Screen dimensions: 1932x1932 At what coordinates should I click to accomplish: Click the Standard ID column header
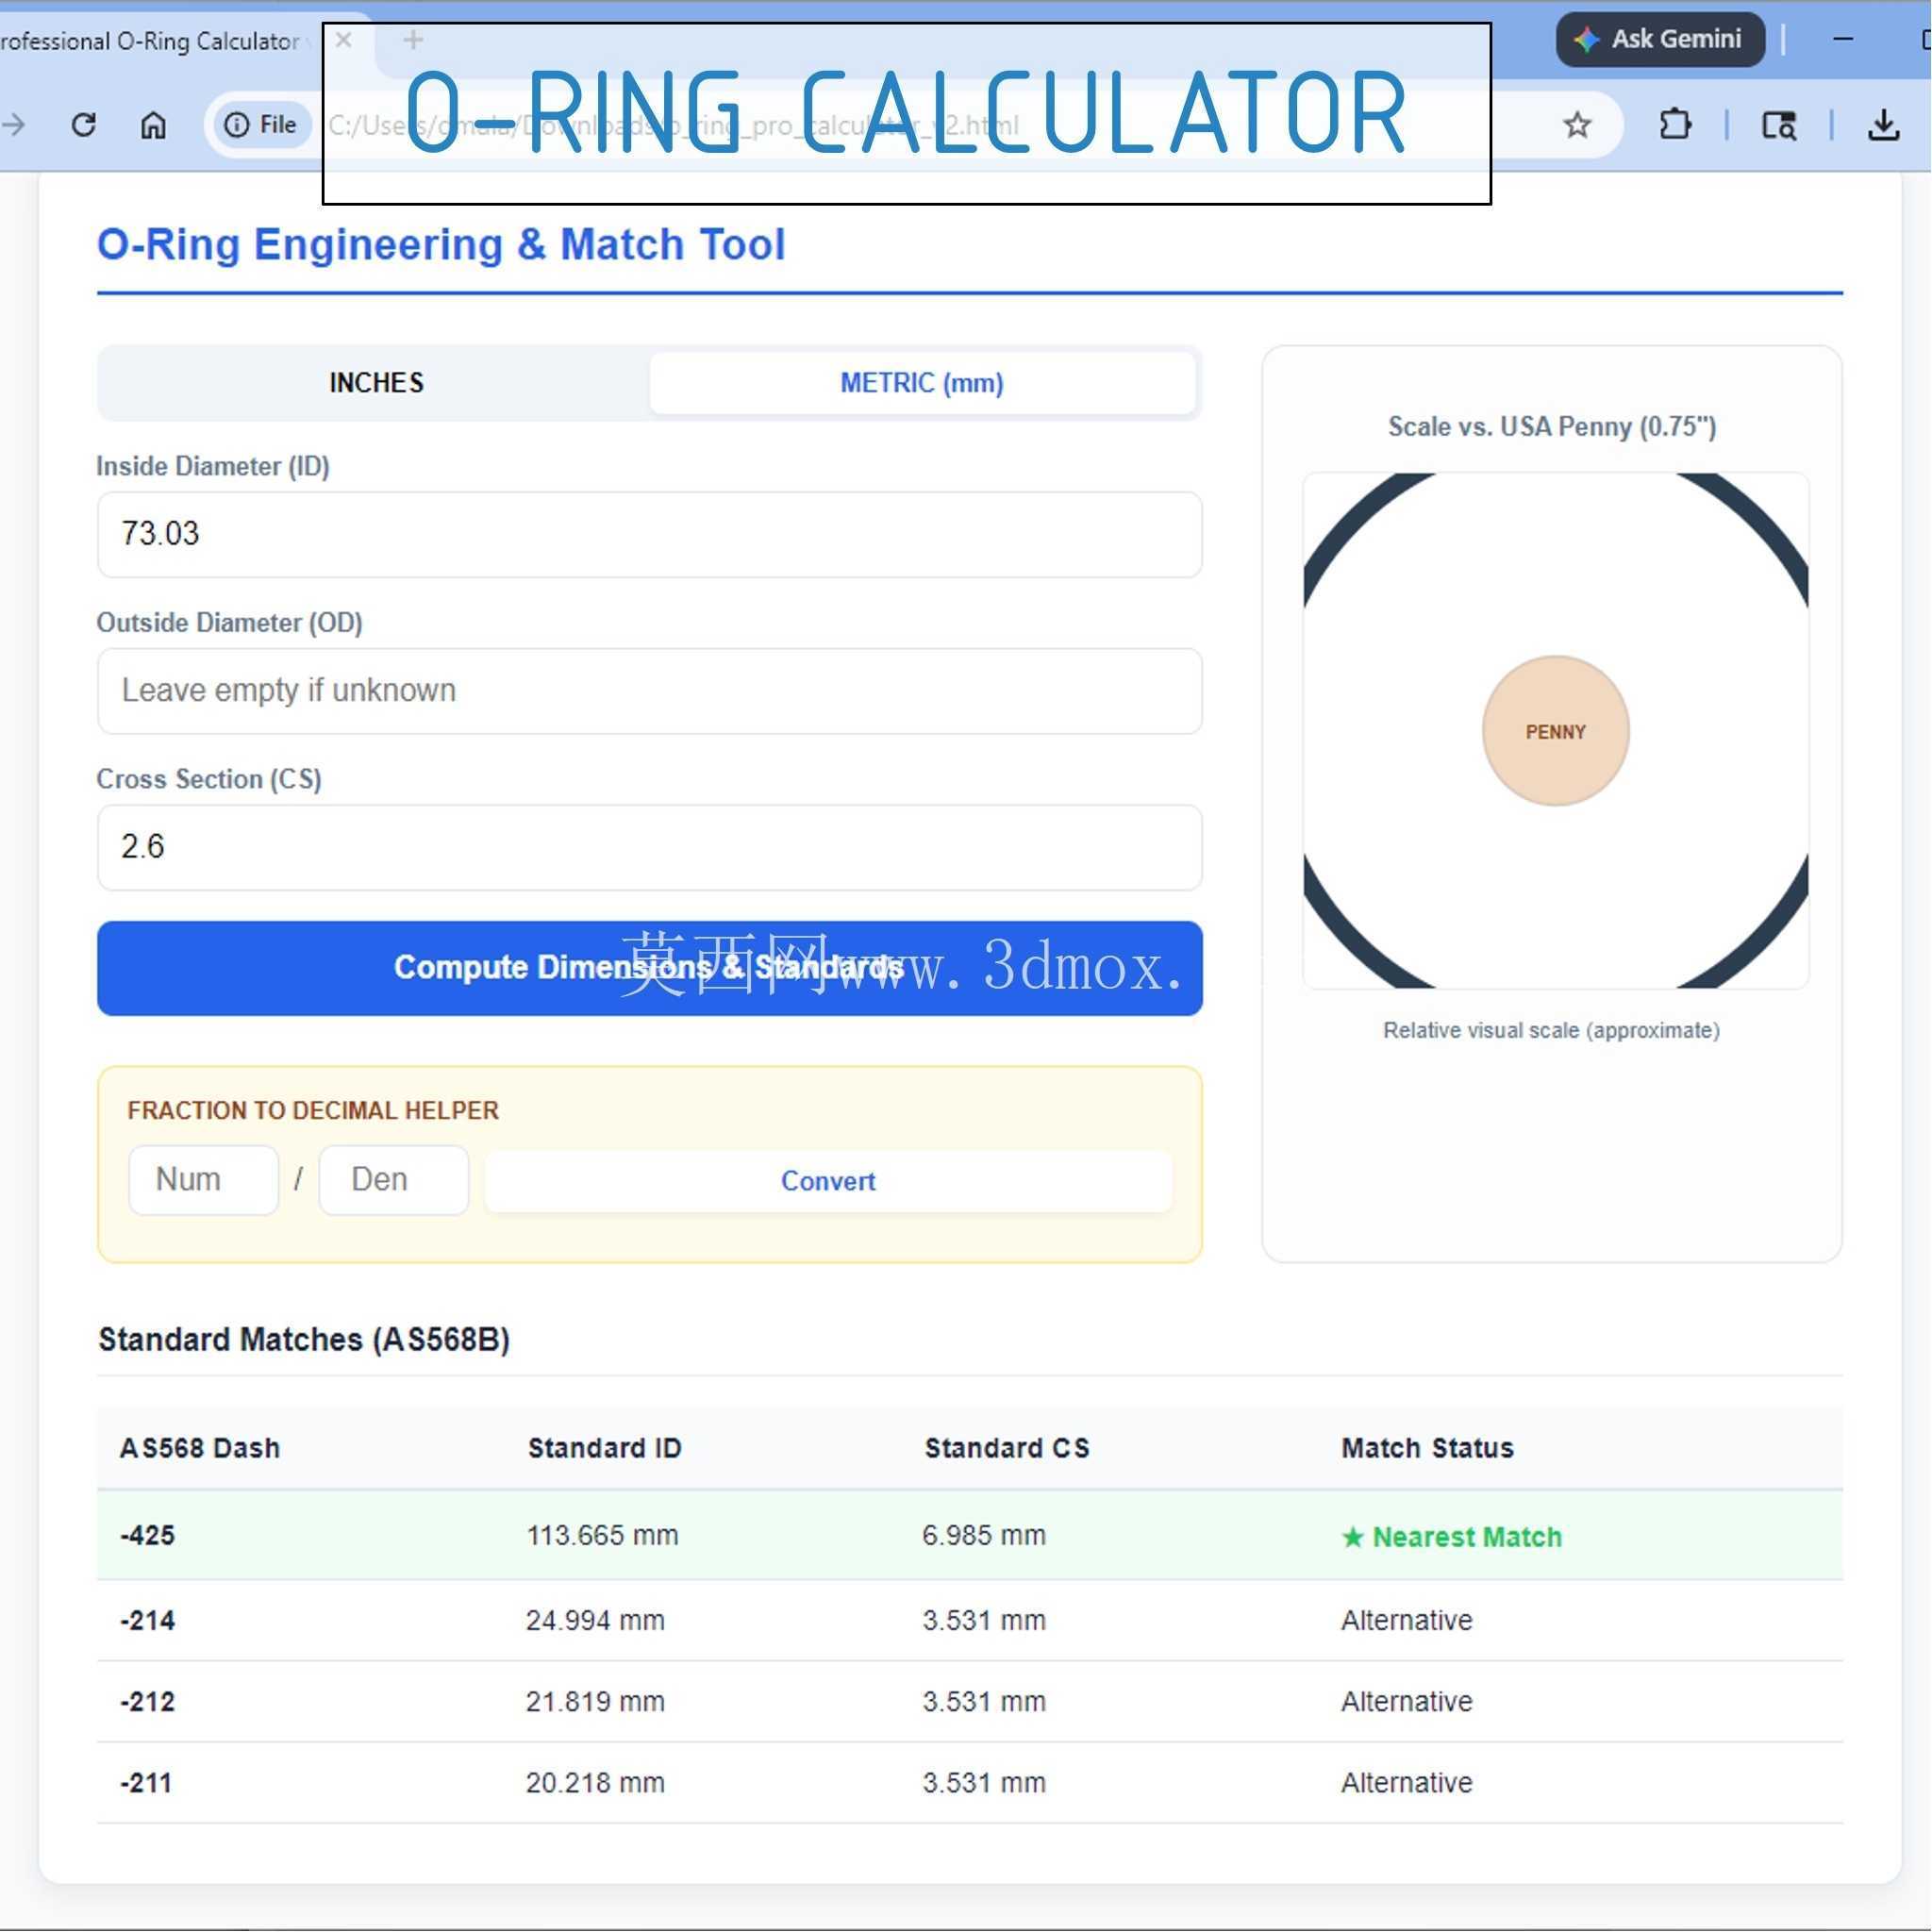tap(605, 1448)
